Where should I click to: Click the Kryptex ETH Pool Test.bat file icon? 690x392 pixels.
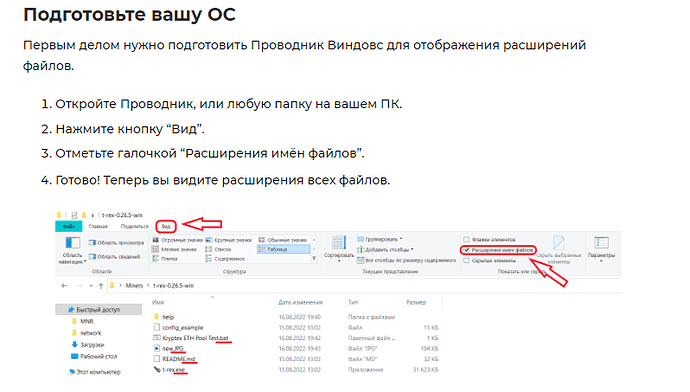click(x=157, y=338)
